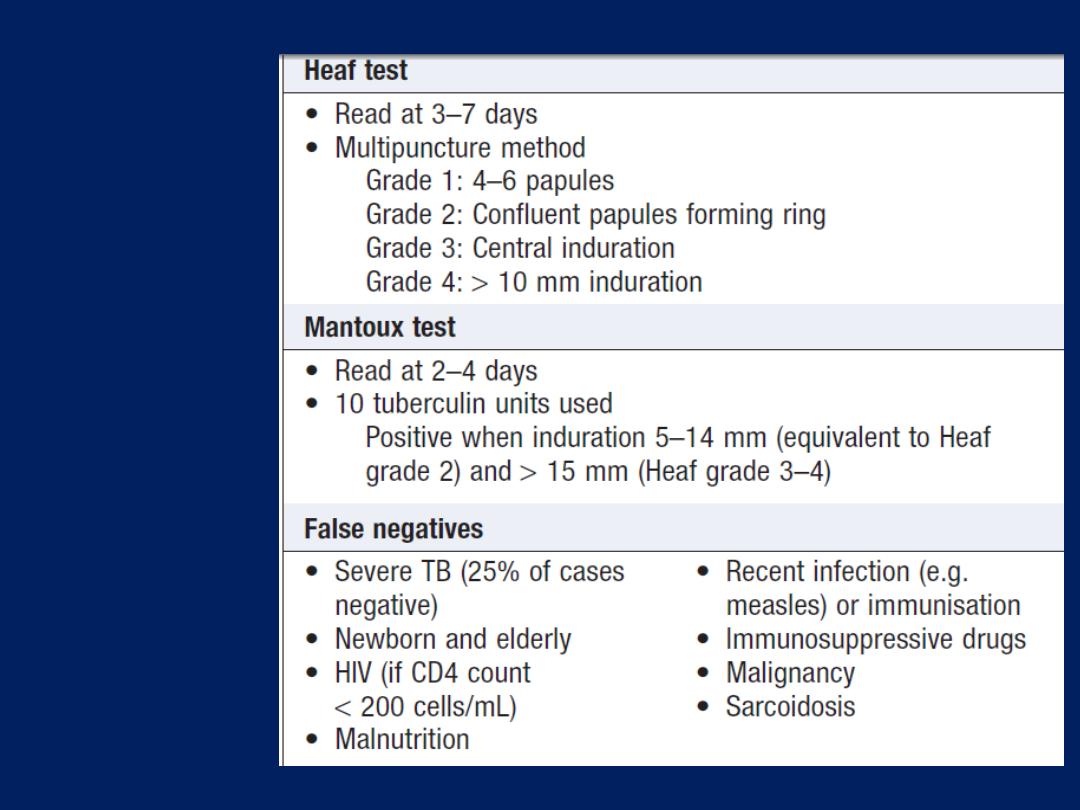Select the 'Read at 3–7 days' bullet

[x=436, y=114]
